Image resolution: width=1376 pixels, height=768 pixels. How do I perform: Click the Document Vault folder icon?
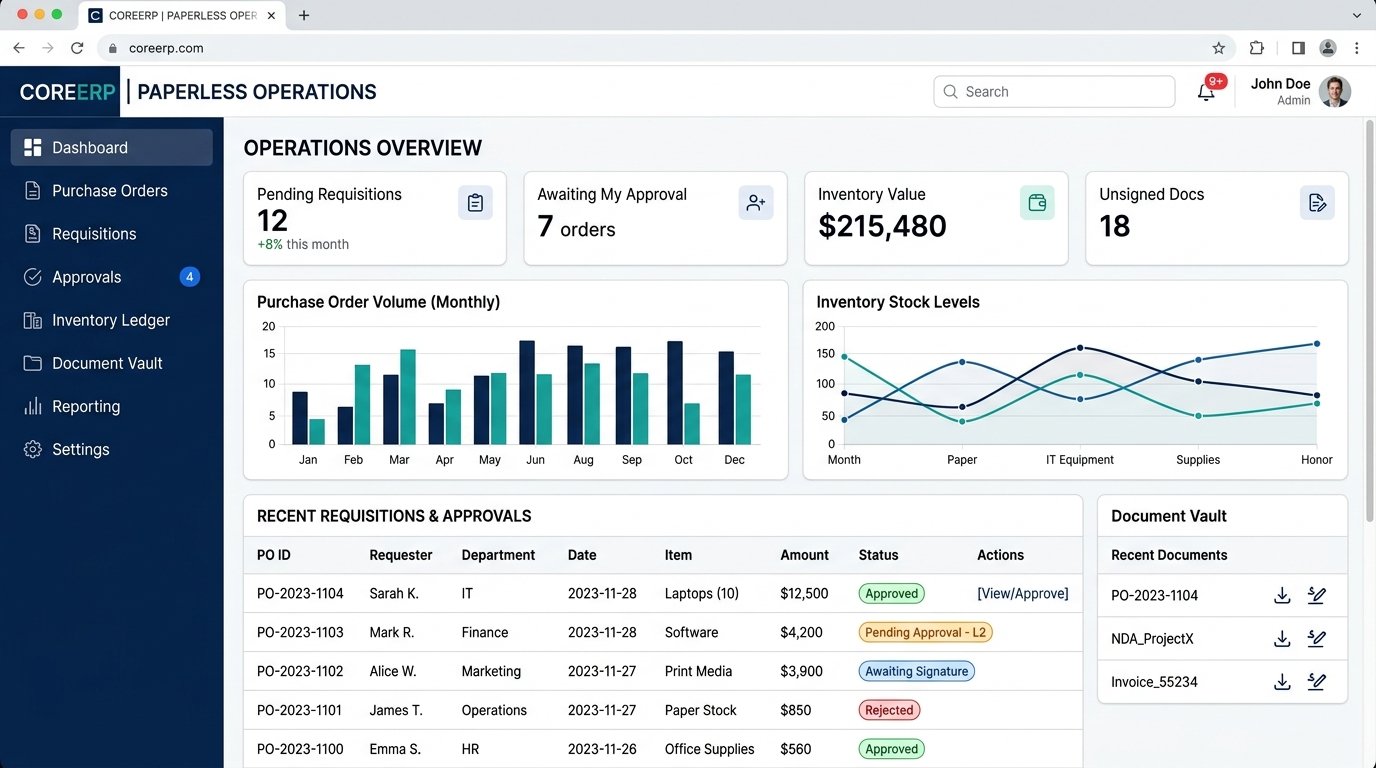pos(33,363)
